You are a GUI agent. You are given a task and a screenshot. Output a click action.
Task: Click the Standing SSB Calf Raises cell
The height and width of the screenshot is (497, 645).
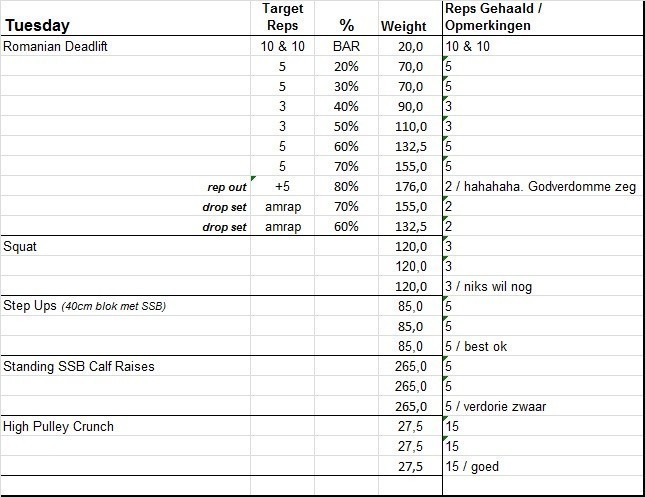[77, 366]
